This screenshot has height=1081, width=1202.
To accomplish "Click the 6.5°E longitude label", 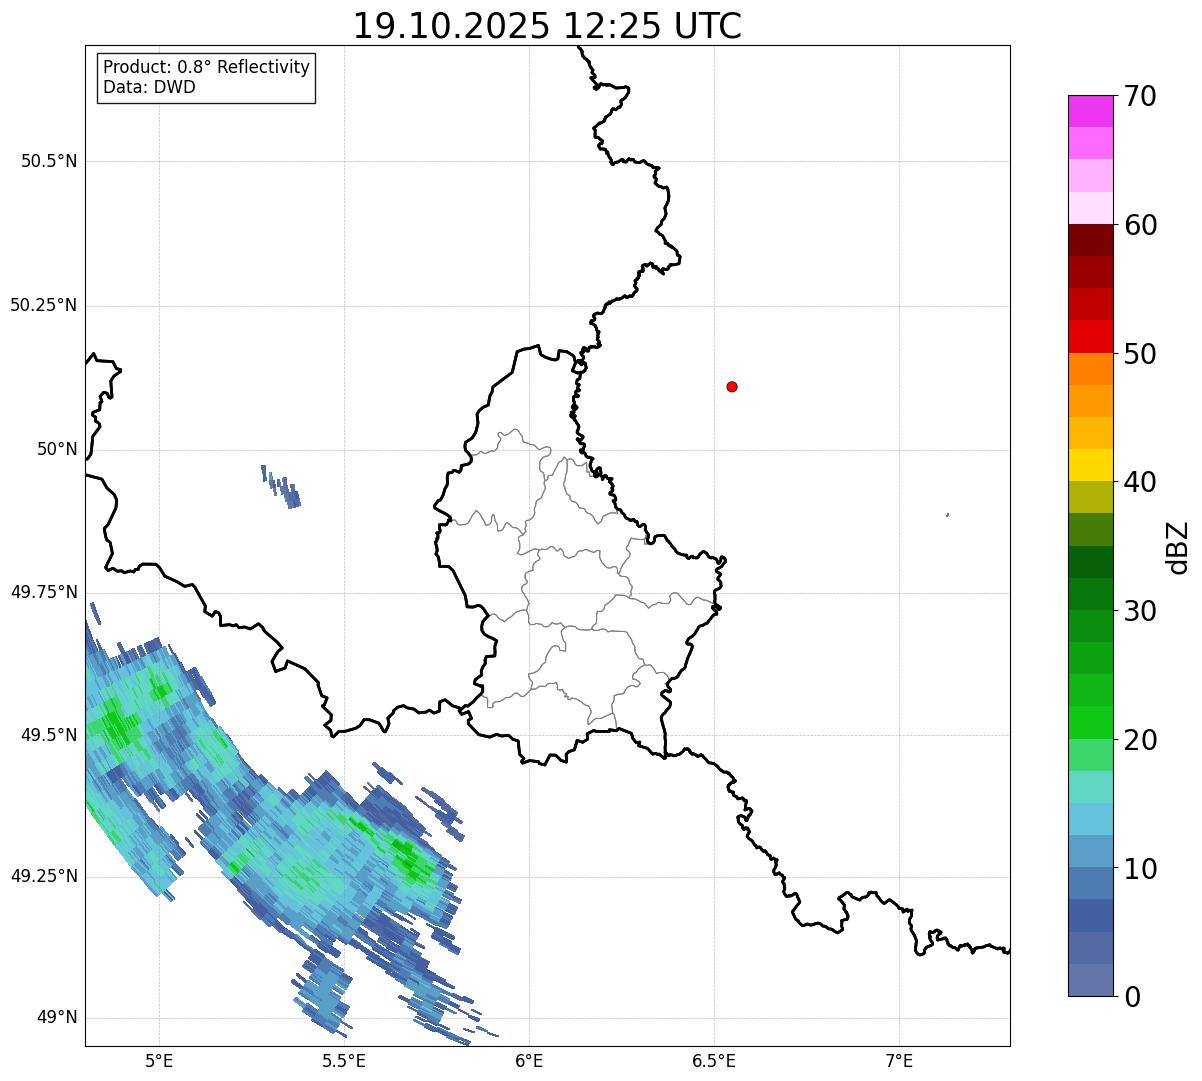I will [714, 1061].
